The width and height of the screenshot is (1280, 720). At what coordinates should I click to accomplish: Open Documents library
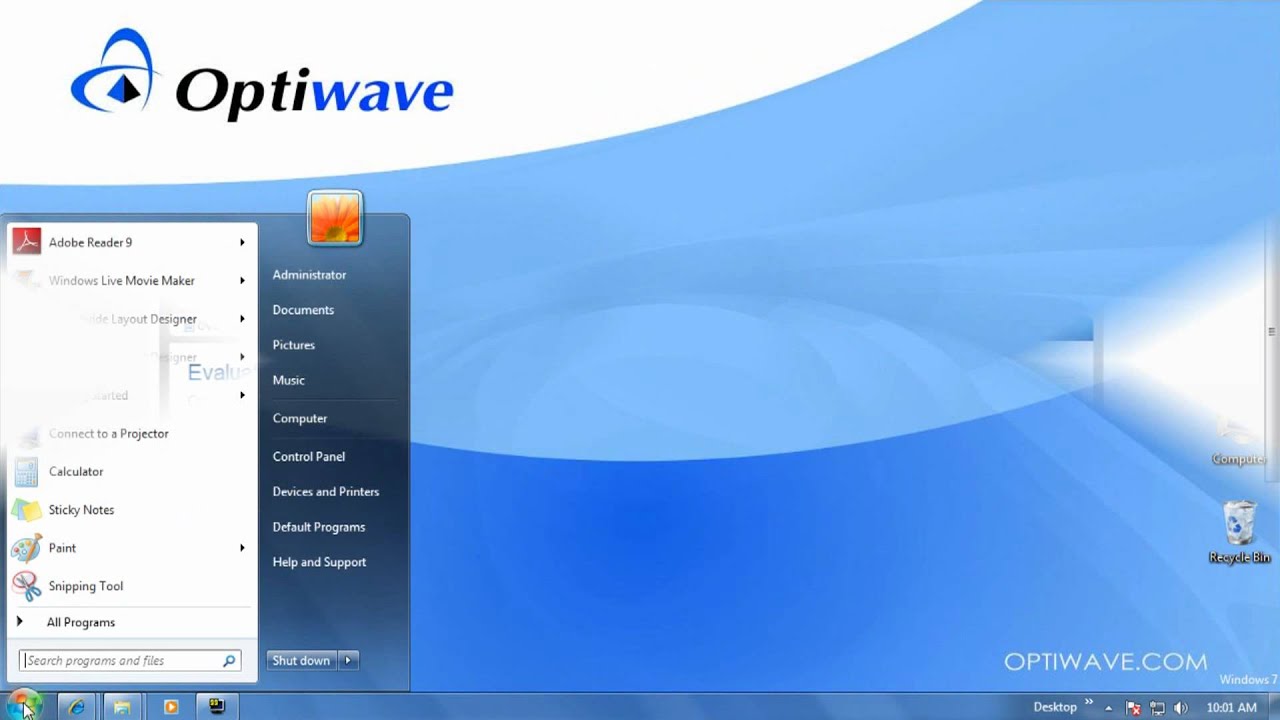(x=303, y=310)
